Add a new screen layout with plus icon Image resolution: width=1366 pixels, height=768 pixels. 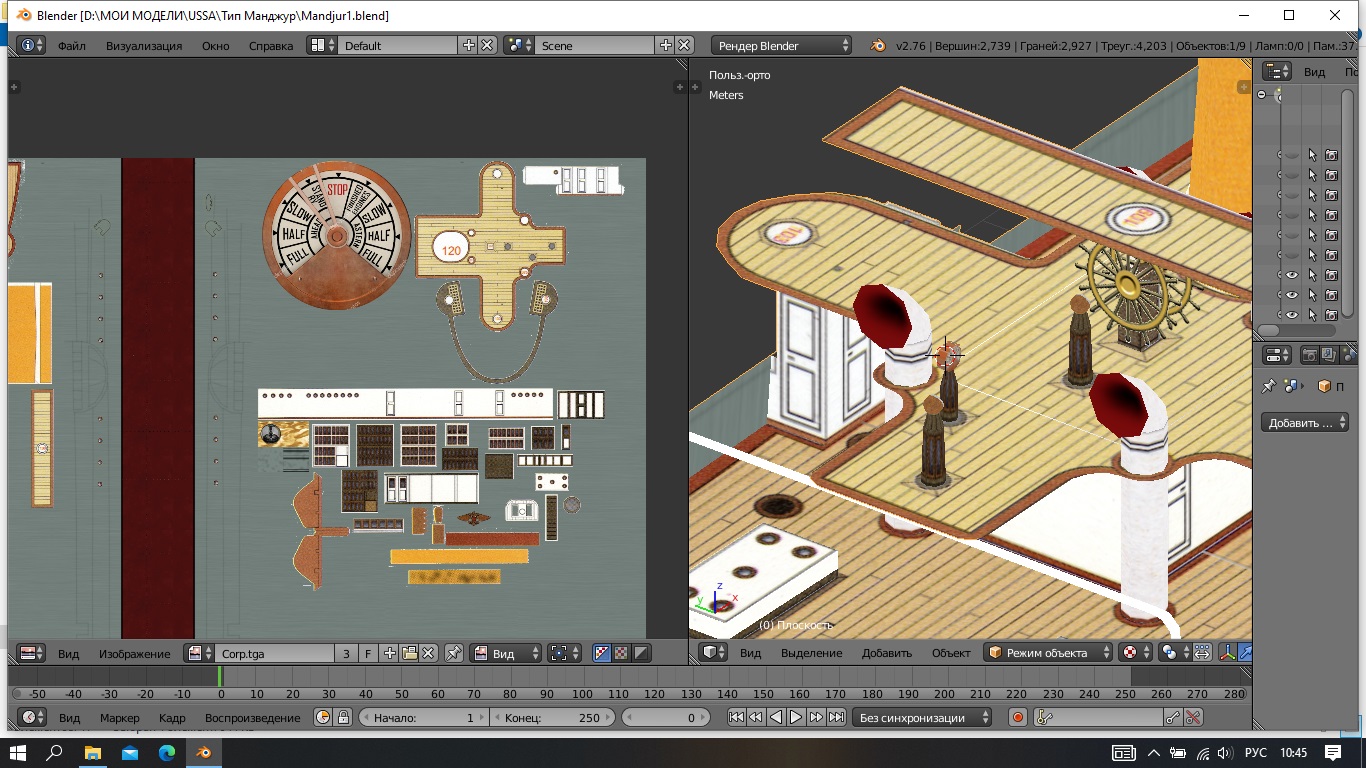(468, 45)
